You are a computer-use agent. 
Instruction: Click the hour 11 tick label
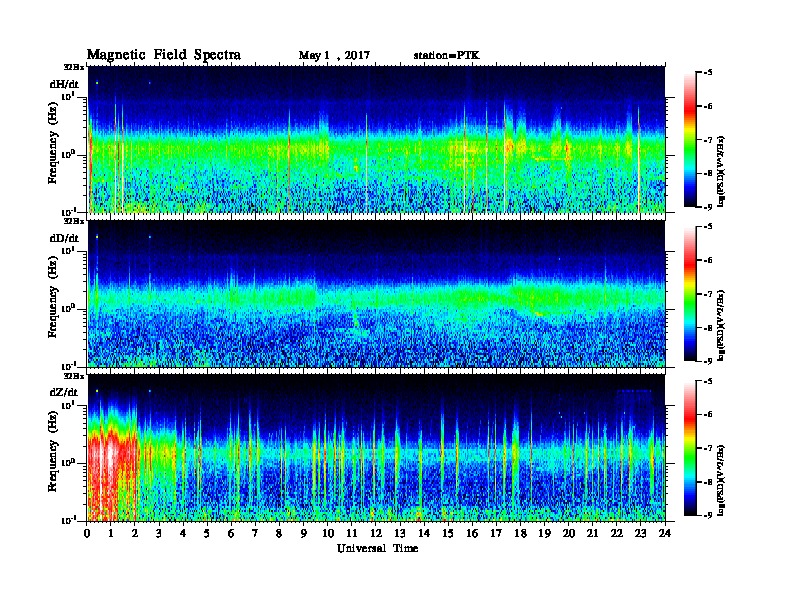353,533
